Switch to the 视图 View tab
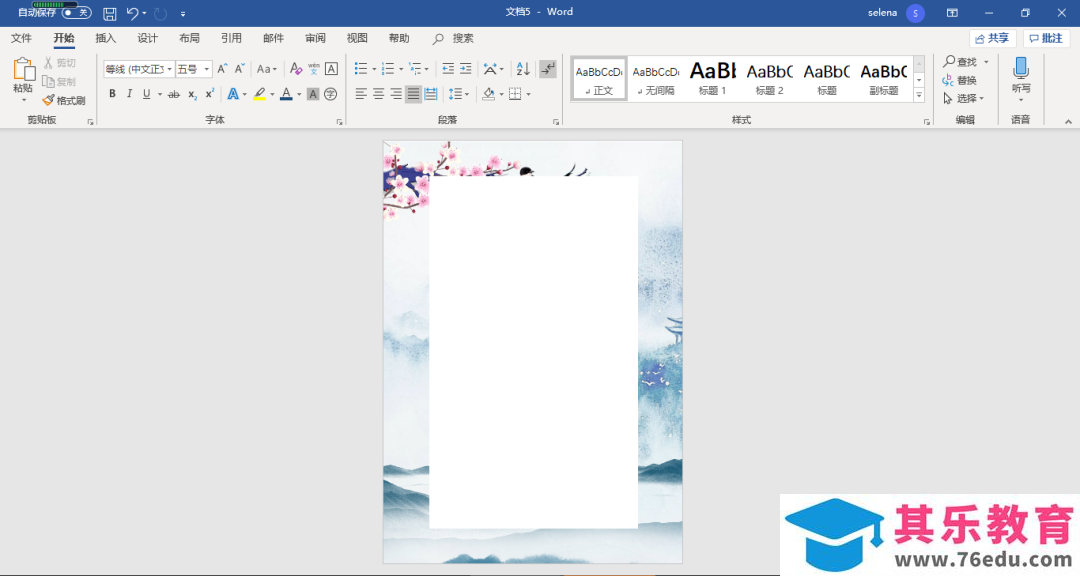1080x576 pixels. click(357, 39)
